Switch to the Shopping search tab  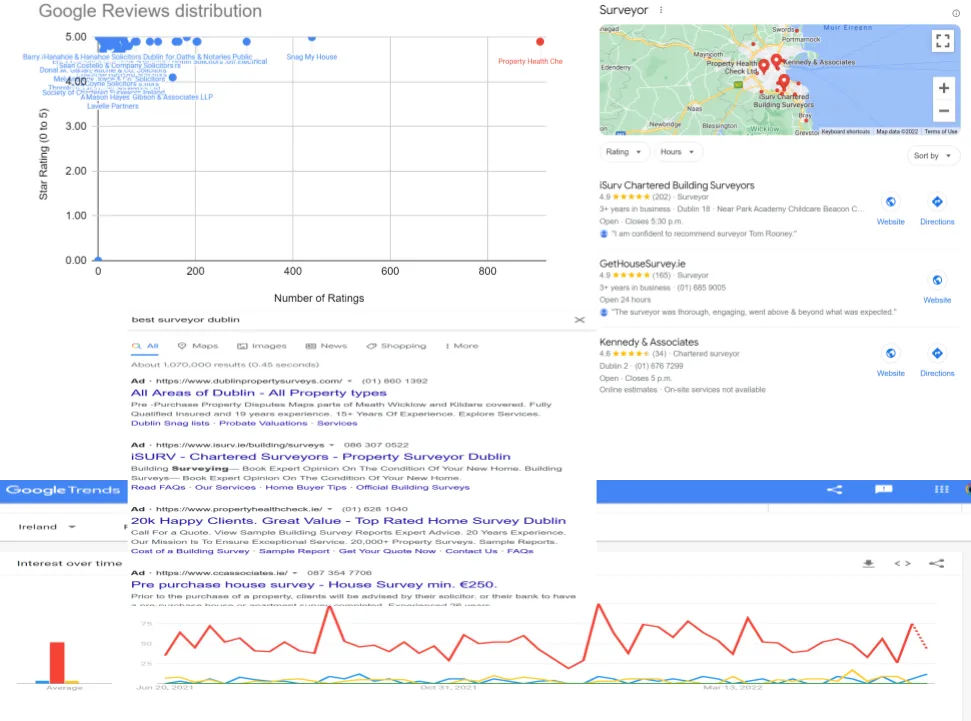[x=396, y=346]
